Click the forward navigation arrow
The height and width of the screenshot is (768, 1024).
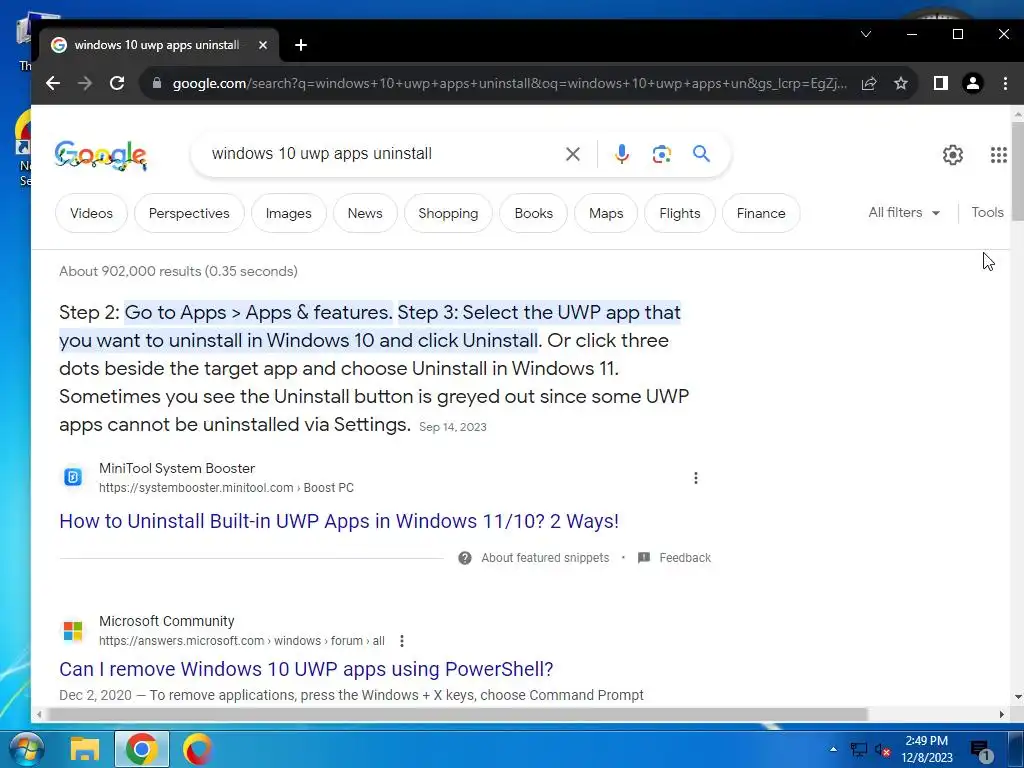coord(85,83)
